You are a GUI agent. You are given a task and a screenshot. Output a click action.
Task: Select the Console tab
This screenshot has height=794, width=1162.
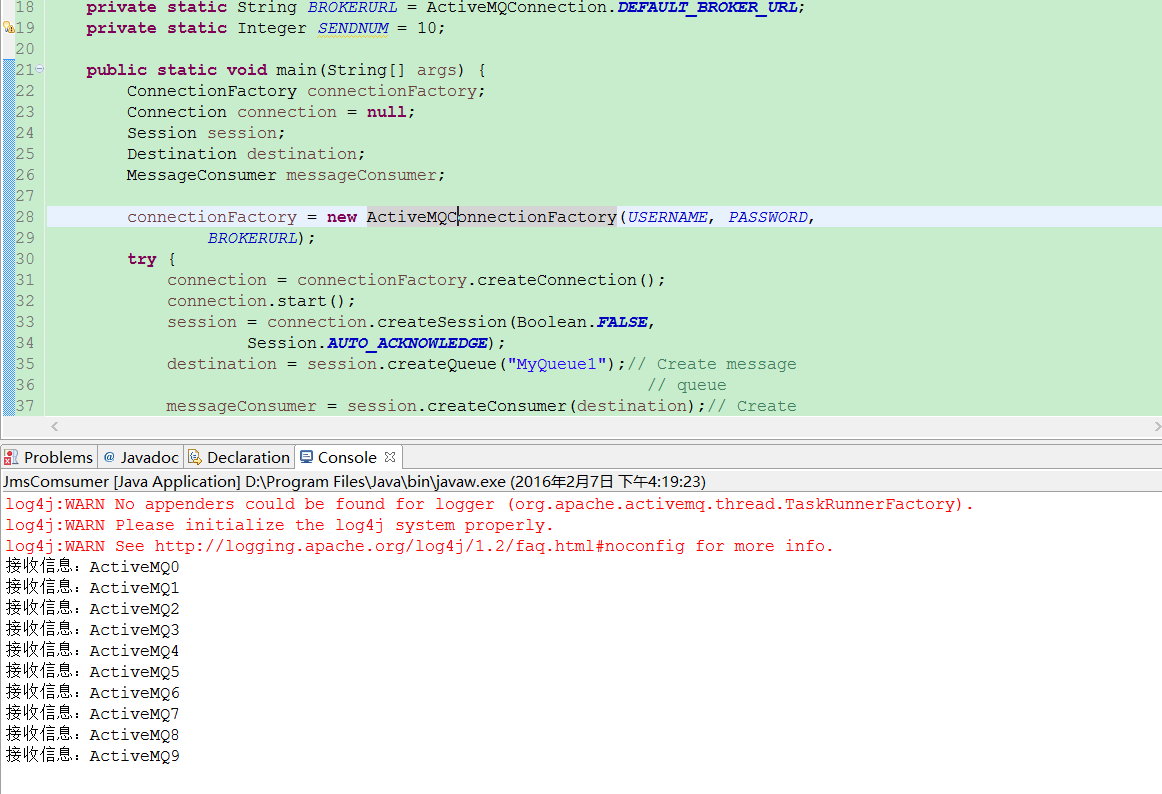347,457
